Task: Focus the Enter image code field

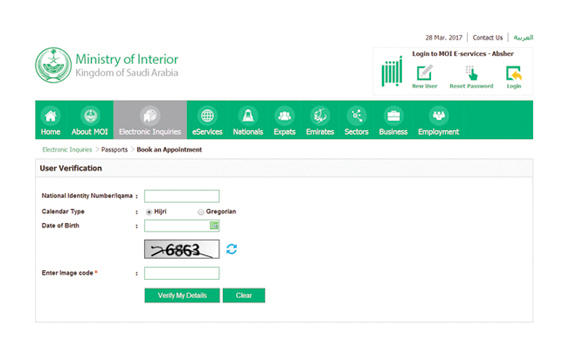Action: click(x=182, y=273)
